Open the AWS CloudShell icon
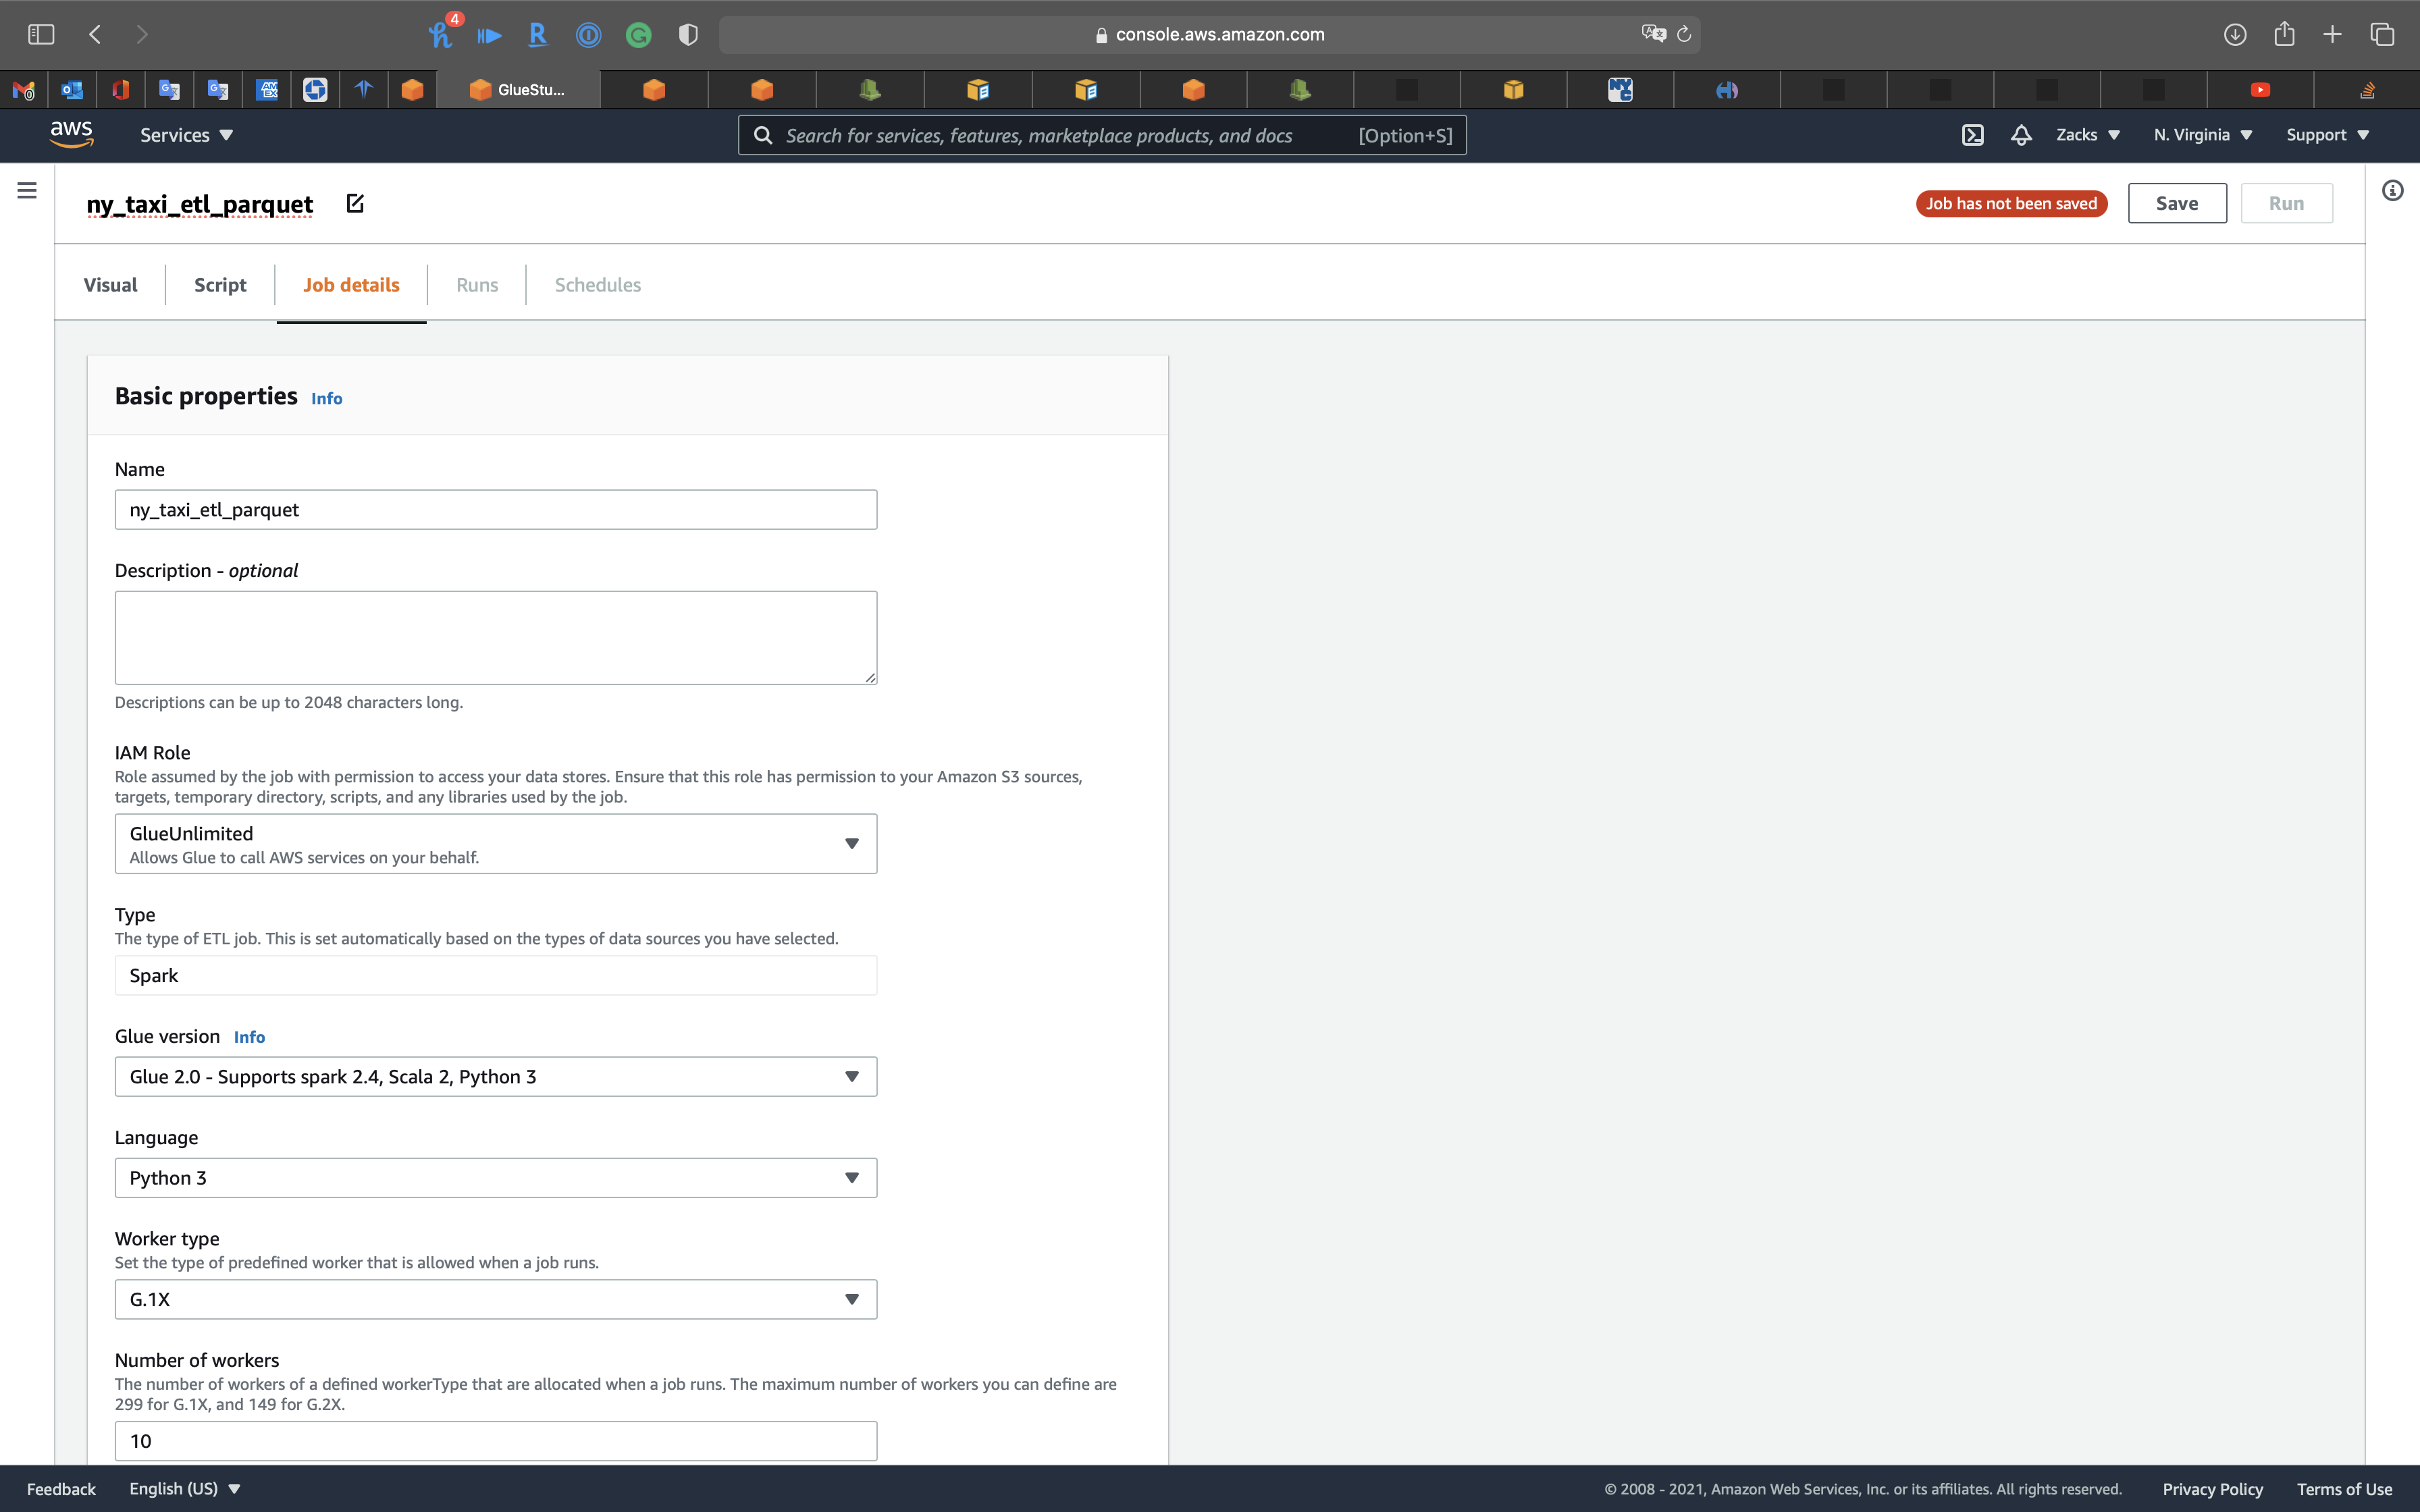The image size is (2420, 1512). click(1972, 135)
